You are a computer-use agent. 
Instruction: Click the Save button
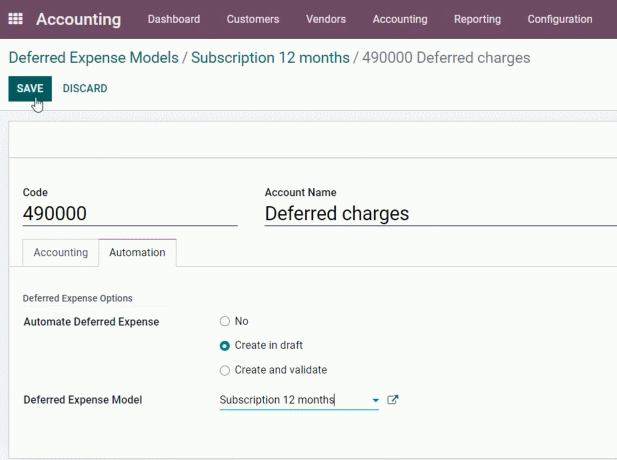click(30, 89)
